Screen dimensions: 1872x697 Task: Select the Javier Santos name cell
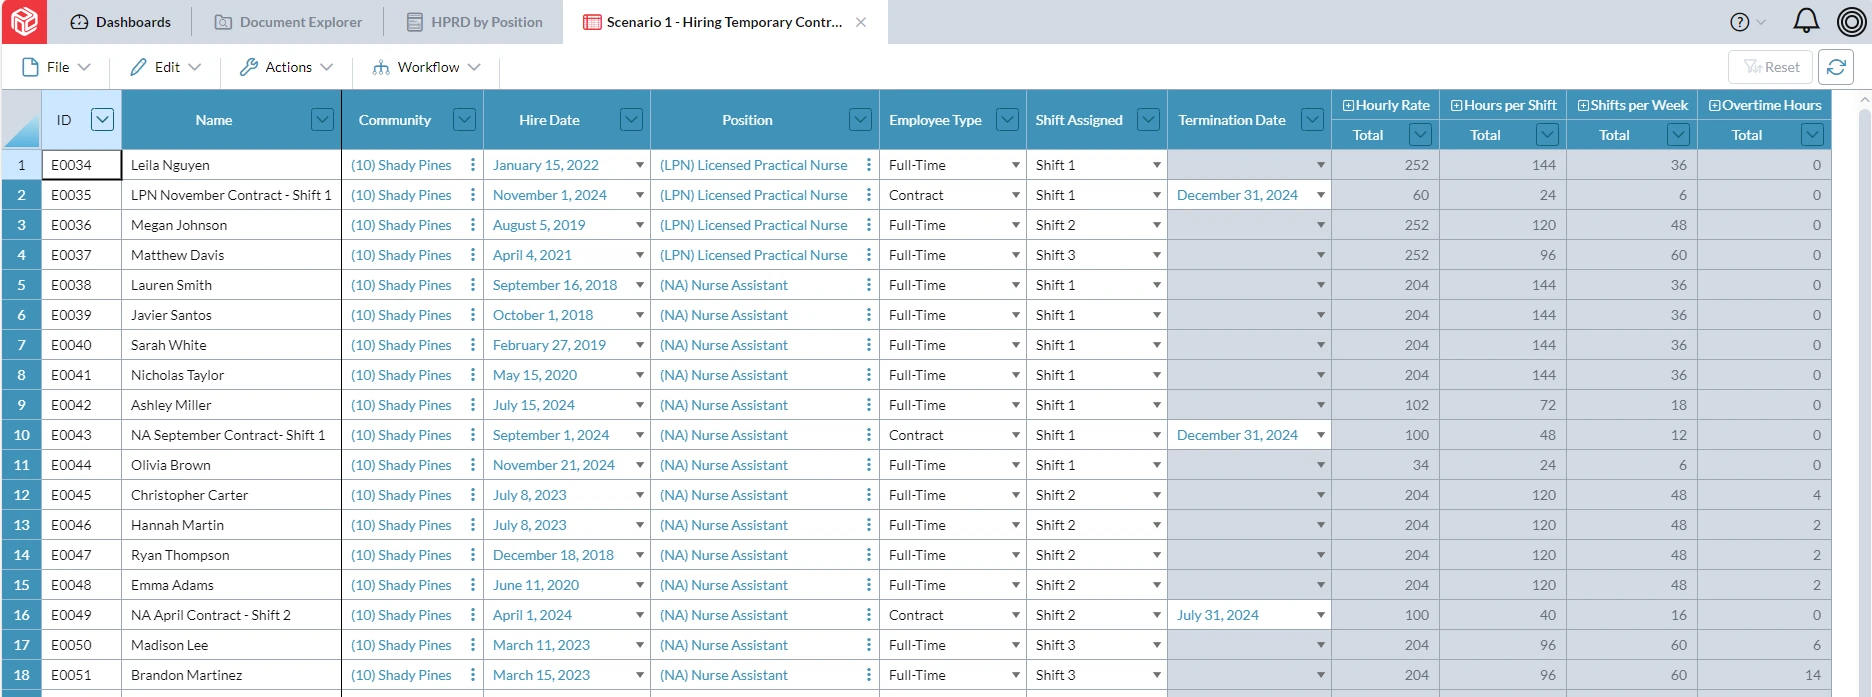[231, 315]
